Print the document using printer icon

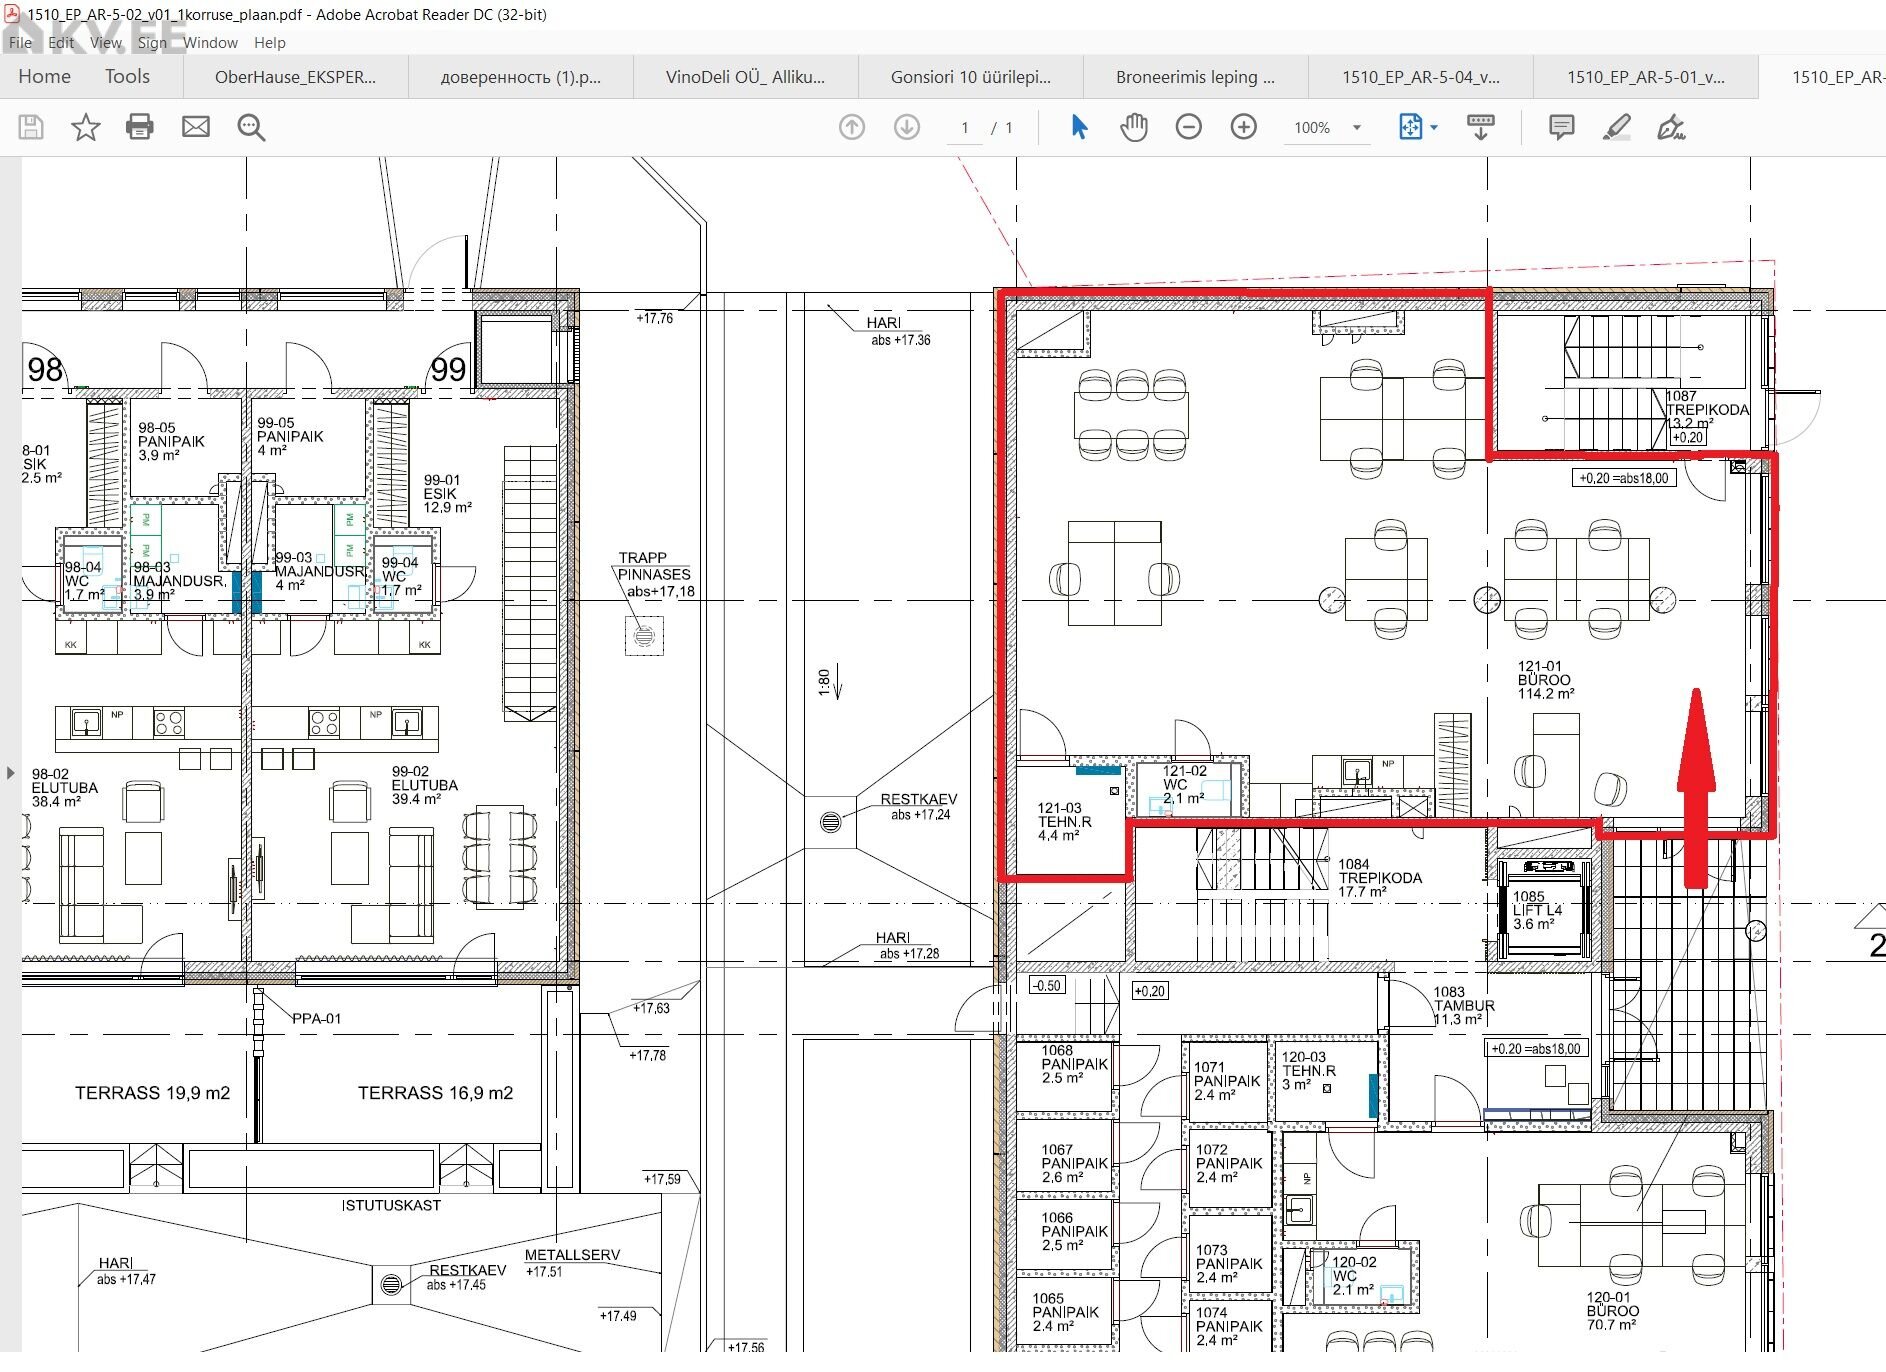click(x=140, y=127)
